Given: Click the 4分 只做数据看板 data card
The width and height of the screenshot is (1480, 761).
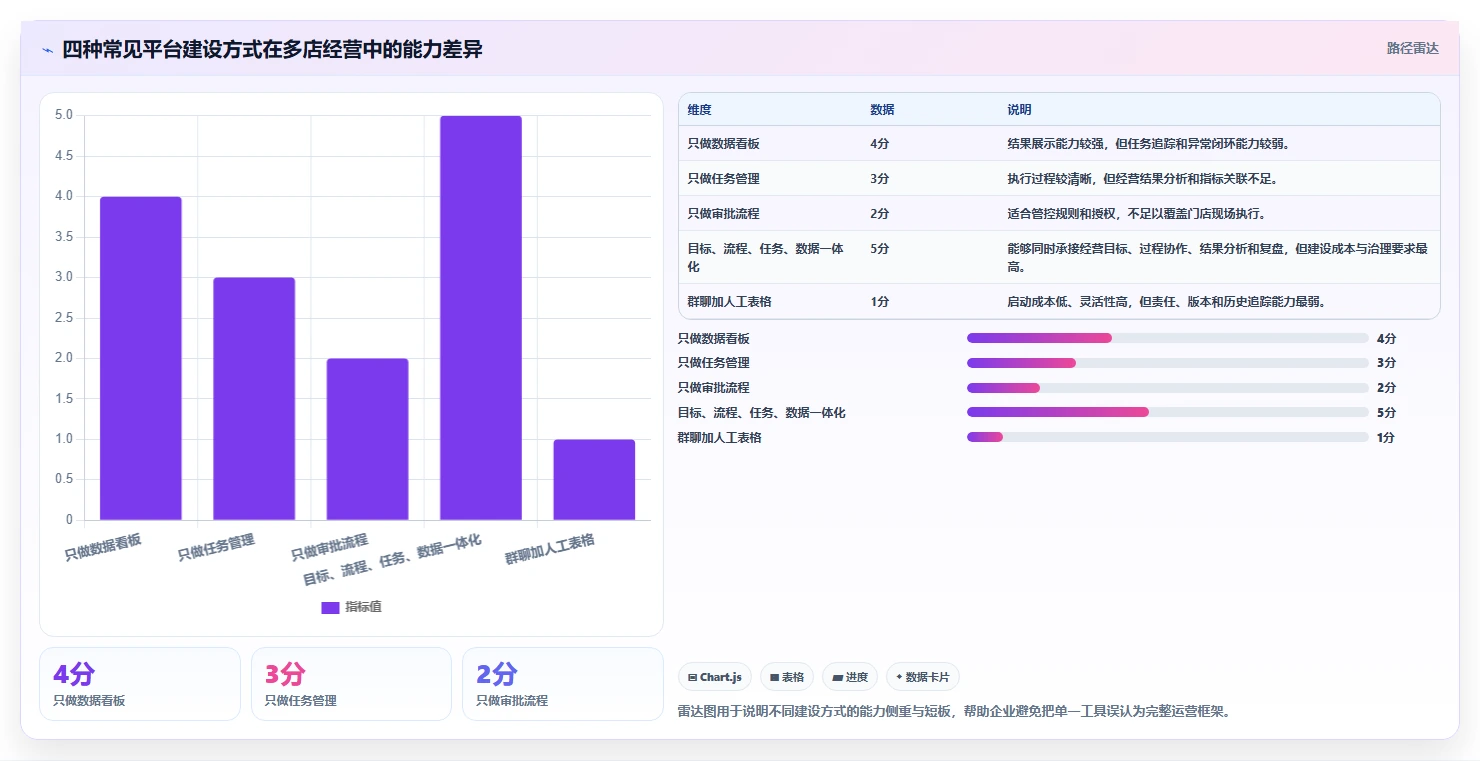Looking at the screenshot, I should [x=140, y=684].
